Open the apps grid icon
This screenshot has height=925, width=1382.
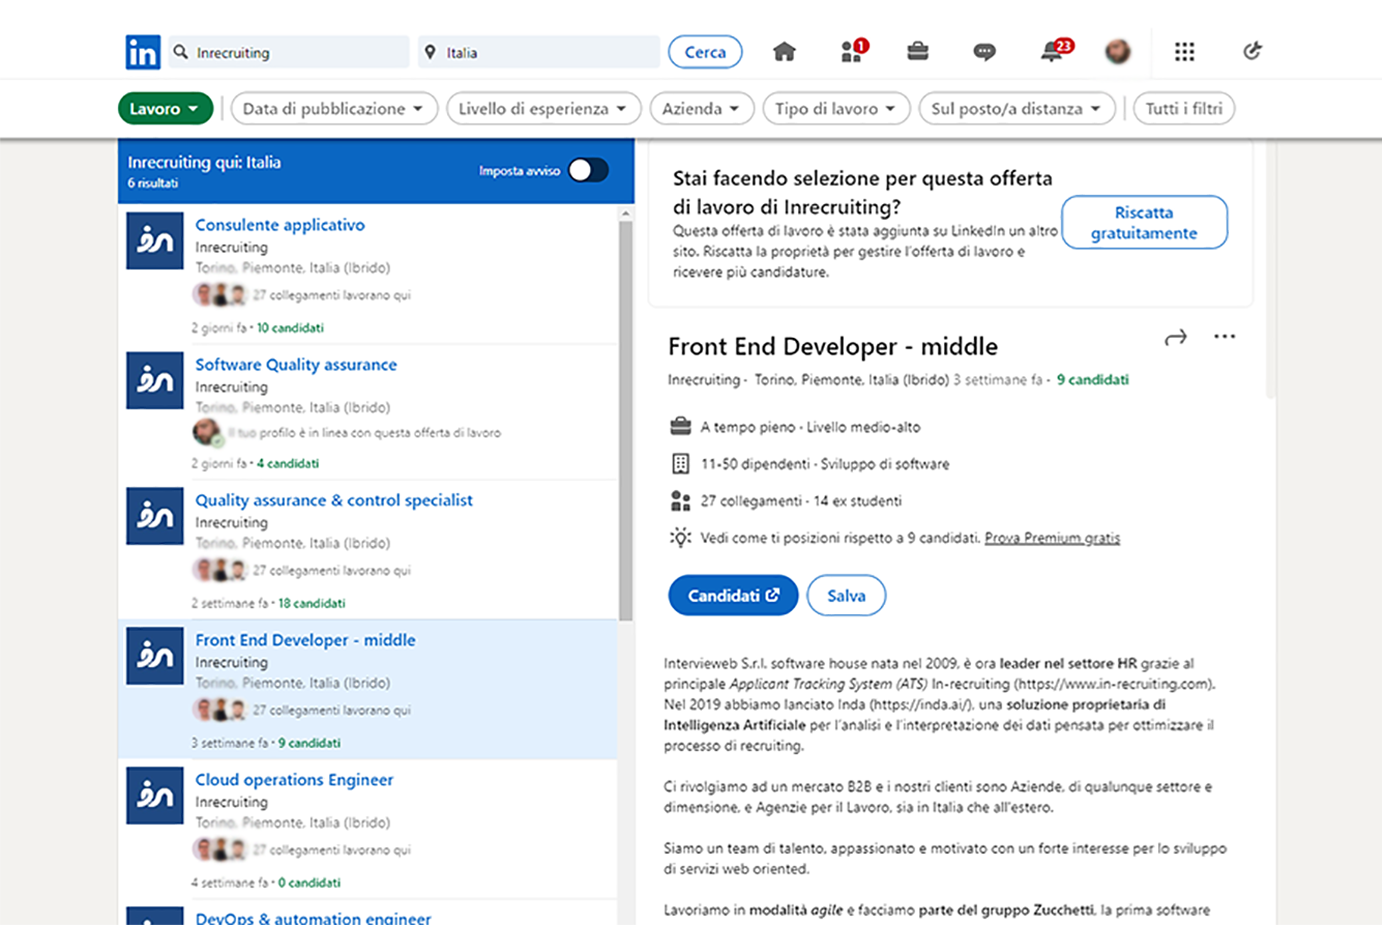1184,51
